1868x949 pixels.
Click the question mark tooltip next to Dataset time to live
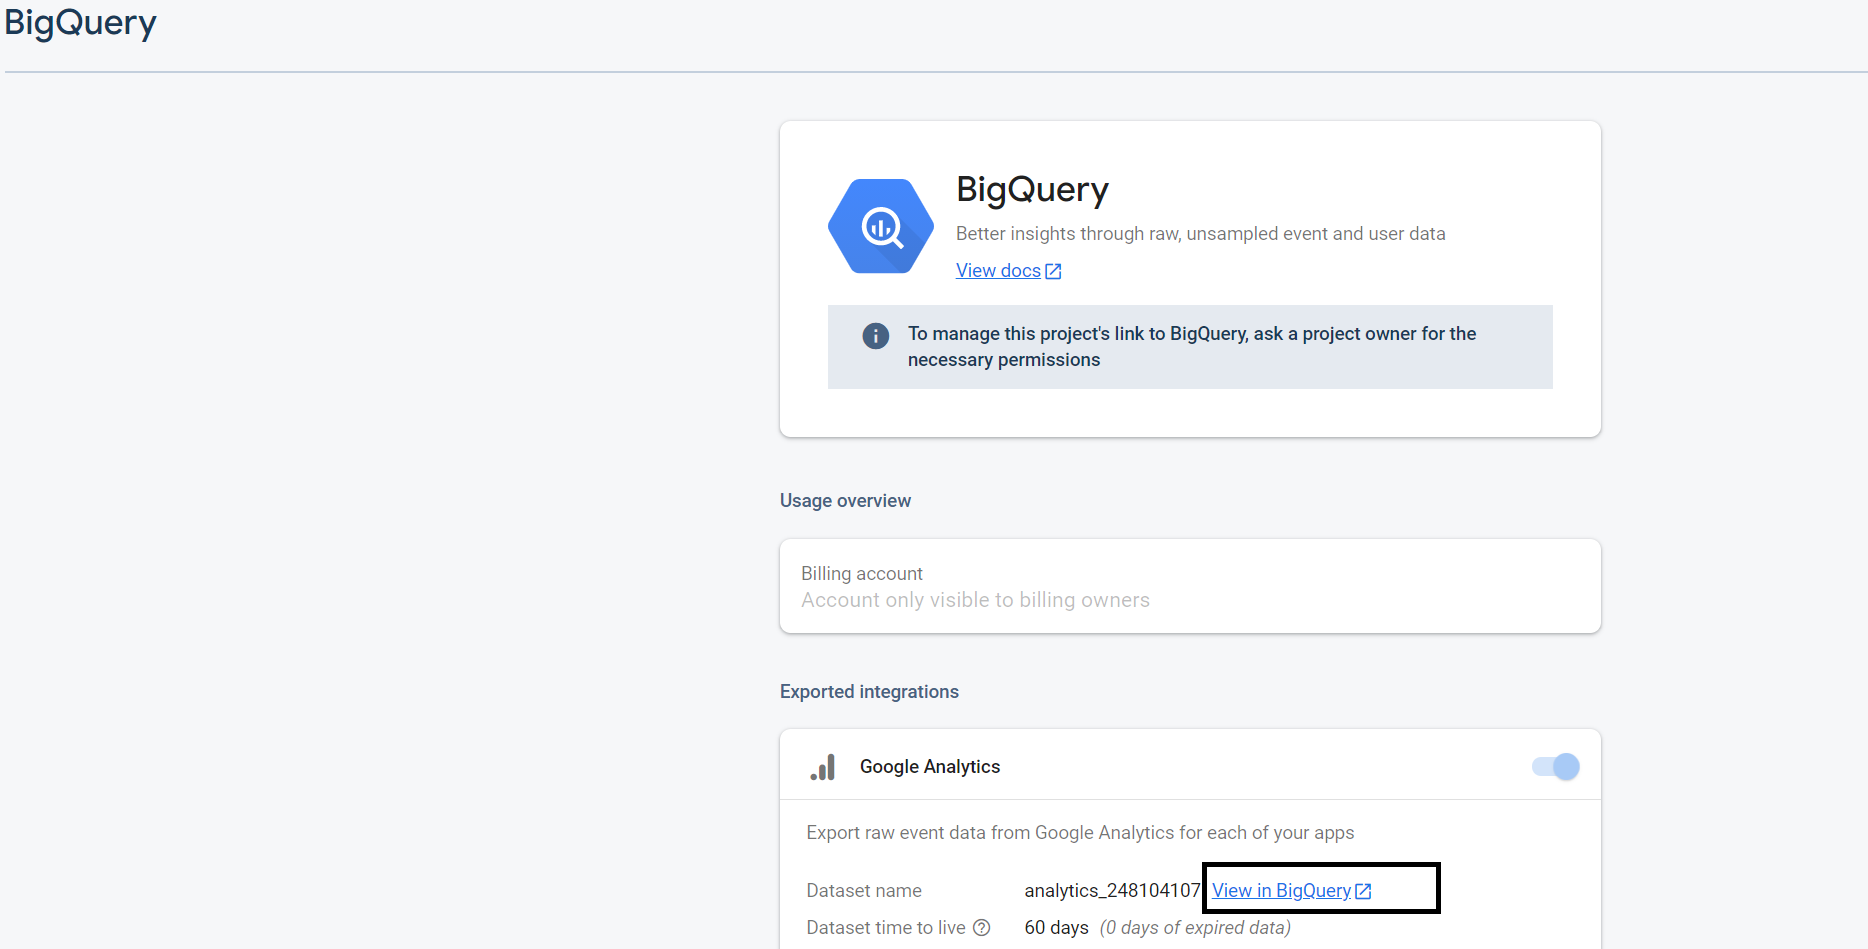coord(982,927)
